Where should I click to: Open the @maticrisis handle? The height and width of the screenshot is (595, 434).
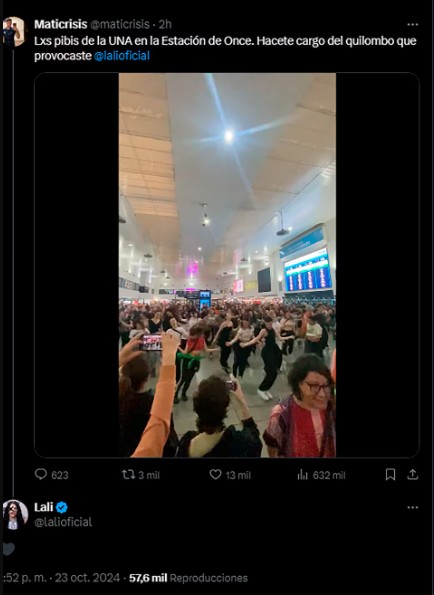pyautogui.click(x=120, y=24)
